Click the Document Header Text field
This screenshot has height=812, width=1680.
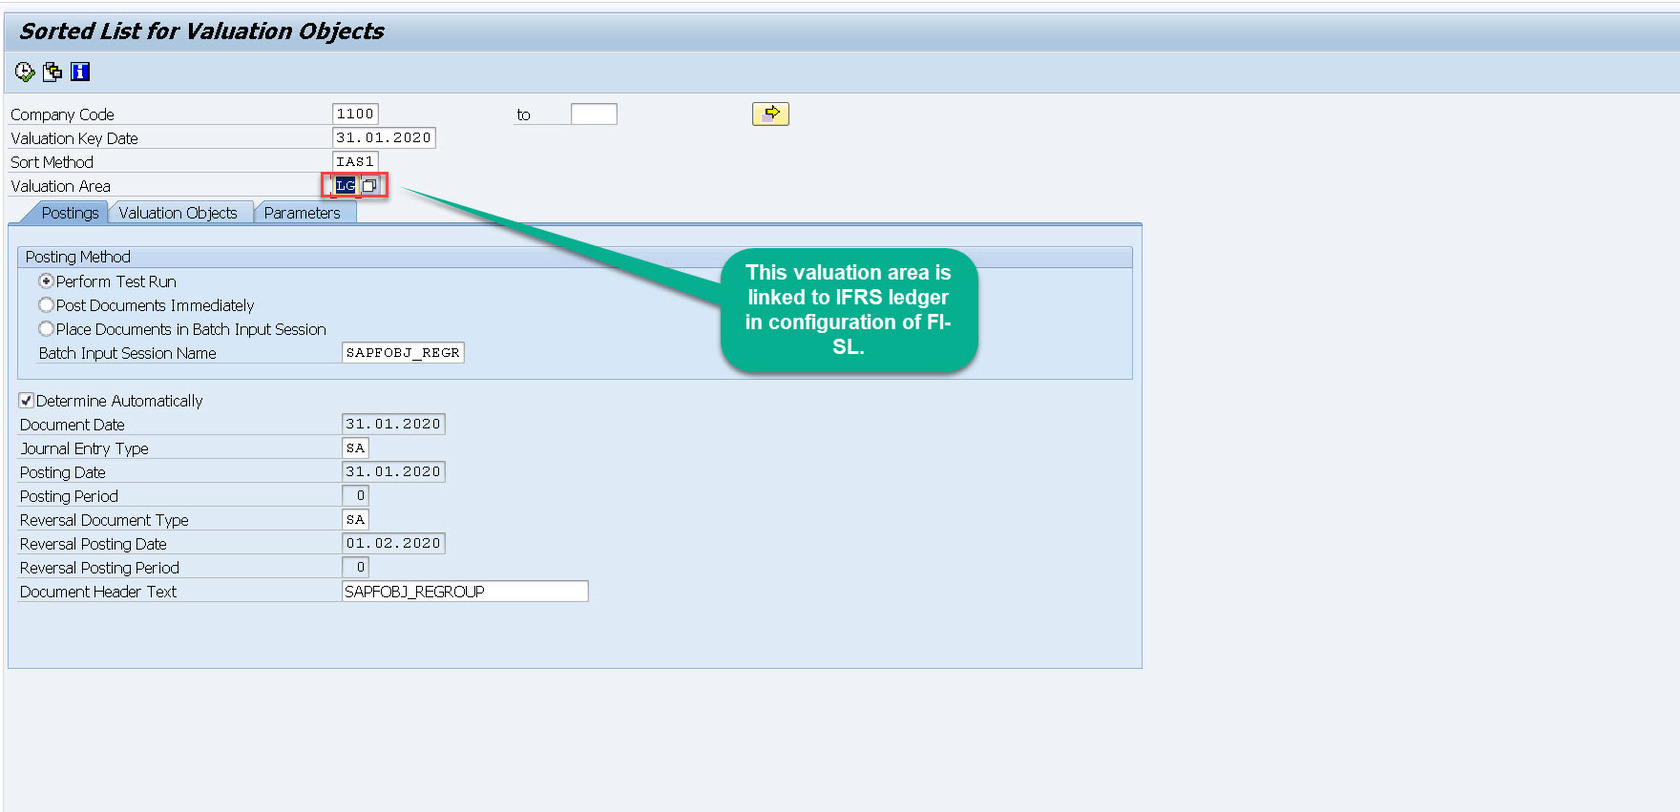pos(465,592)
